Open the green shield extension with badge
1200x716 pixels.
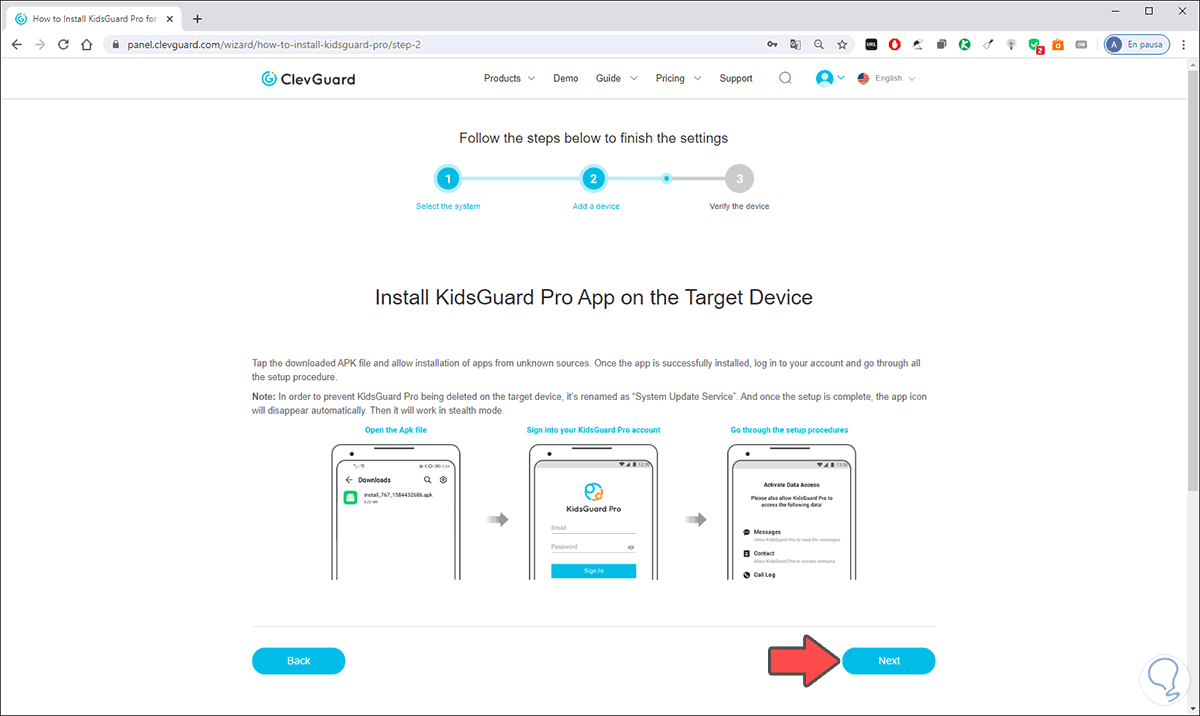(1035, 45)
